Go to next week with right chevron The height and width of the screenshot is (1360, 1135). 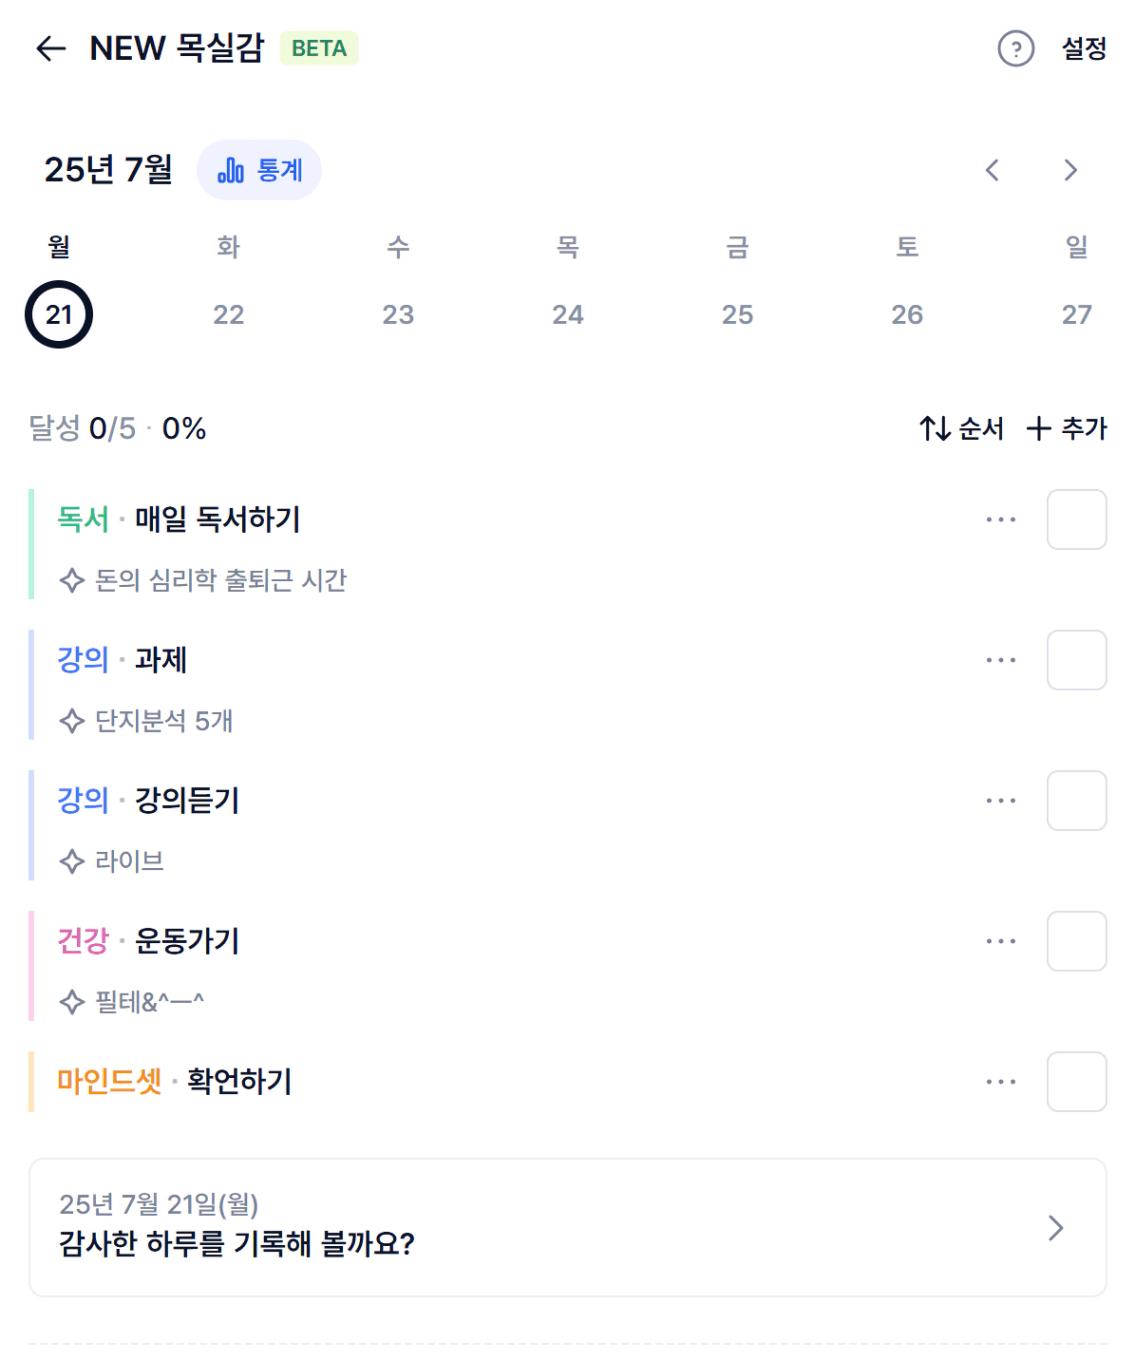tap(1070, 170)
